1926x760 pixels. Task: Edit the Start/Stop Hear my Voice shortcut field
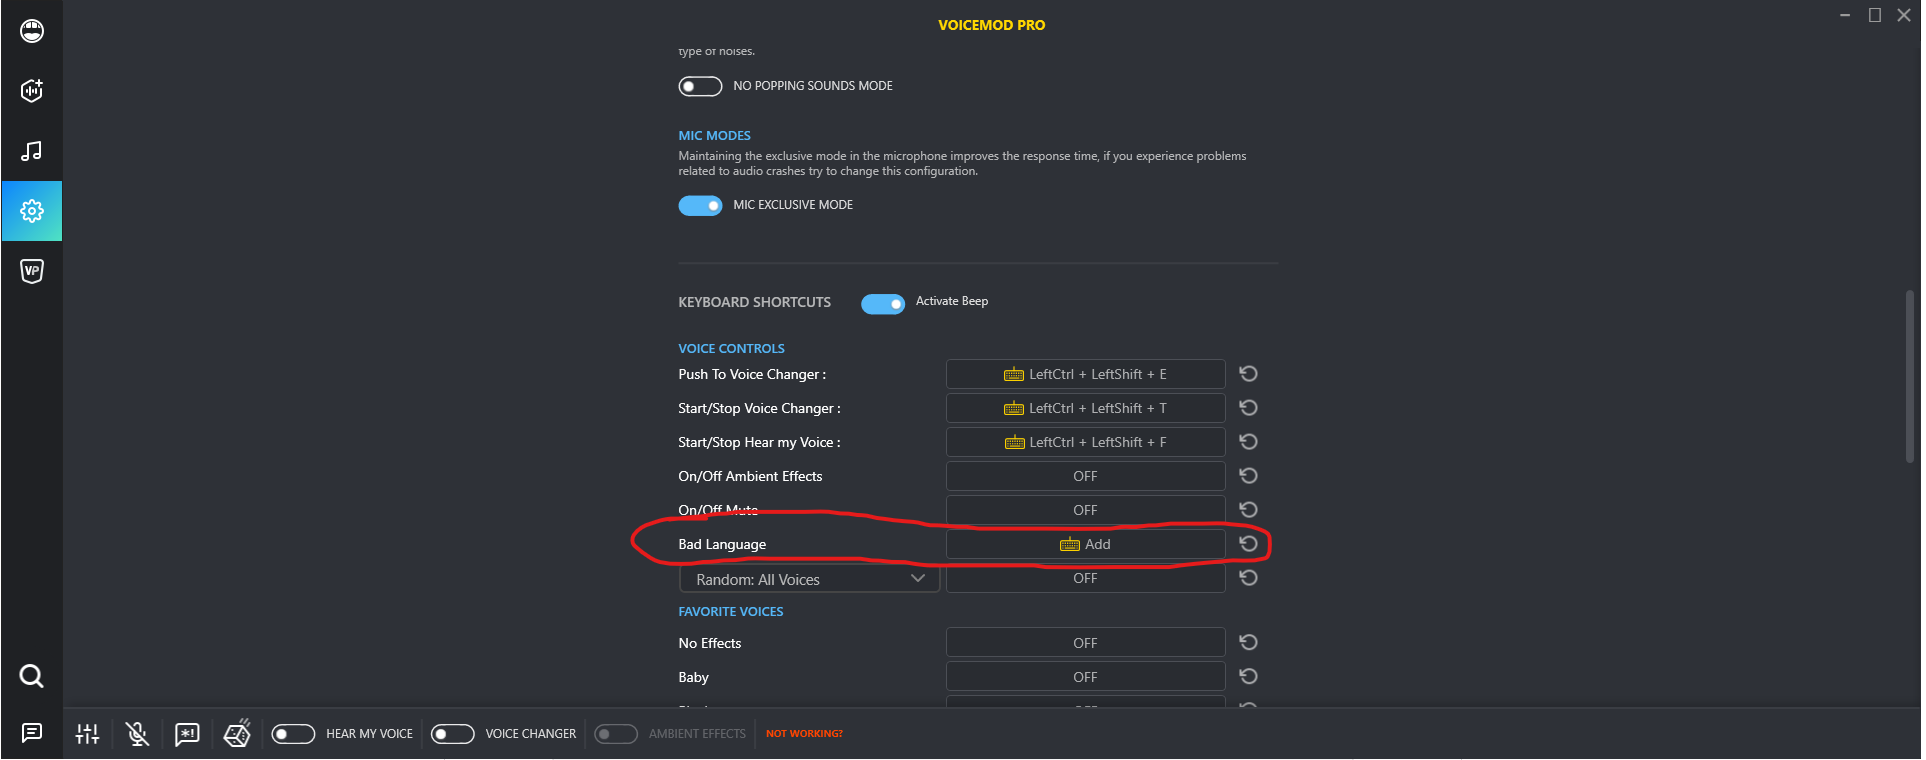(1086, 442)
